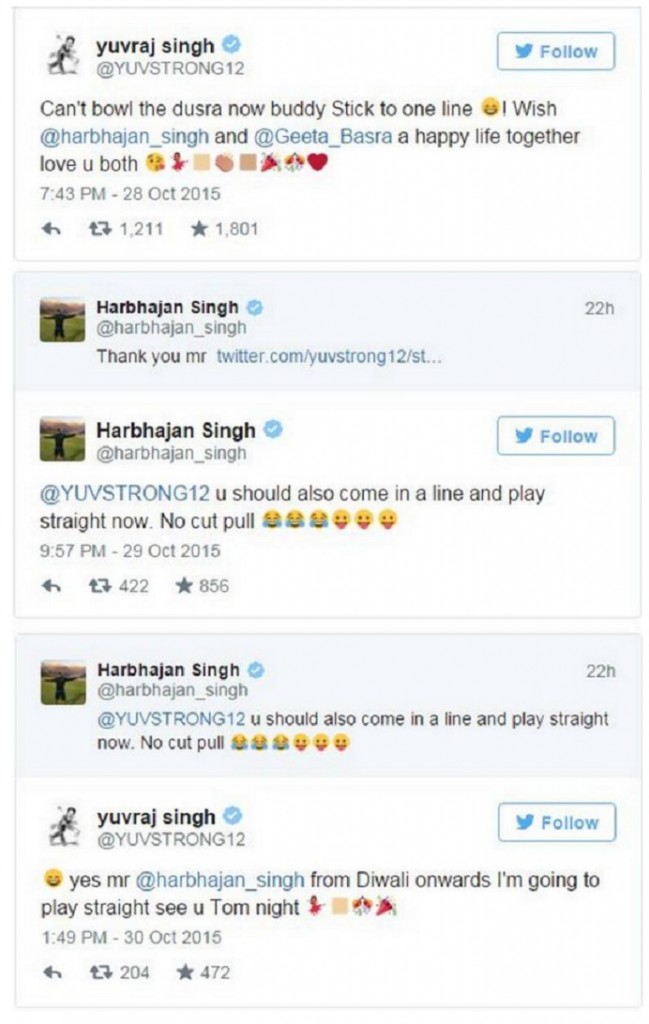Open Yuvraj Singh's avatar on top tweet
Image resolution: width=649 pixels, height=1024 pixels.
click(x=64, y=55)
